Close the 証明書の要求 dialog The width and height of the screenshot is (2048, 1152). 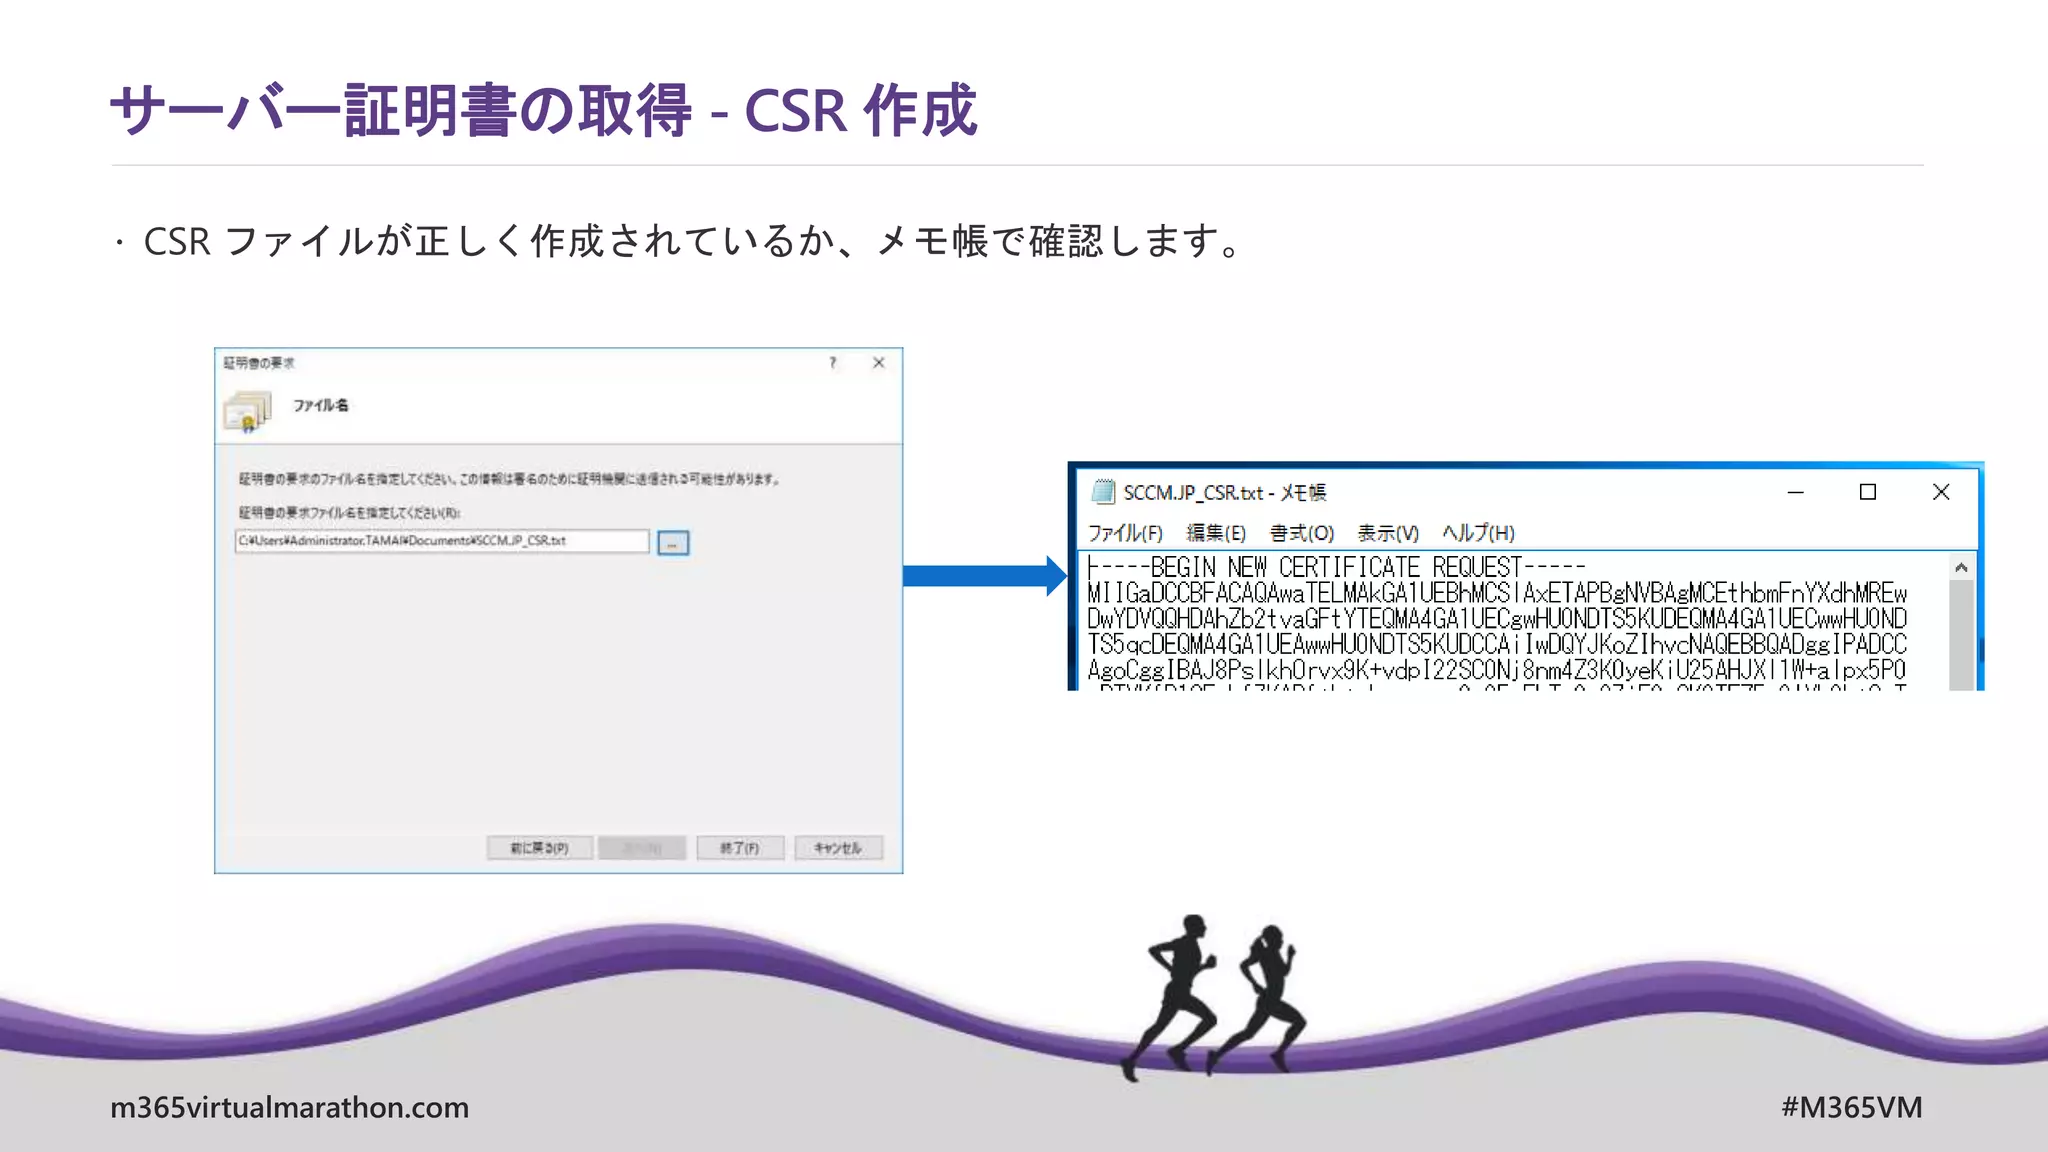[879, 363]
